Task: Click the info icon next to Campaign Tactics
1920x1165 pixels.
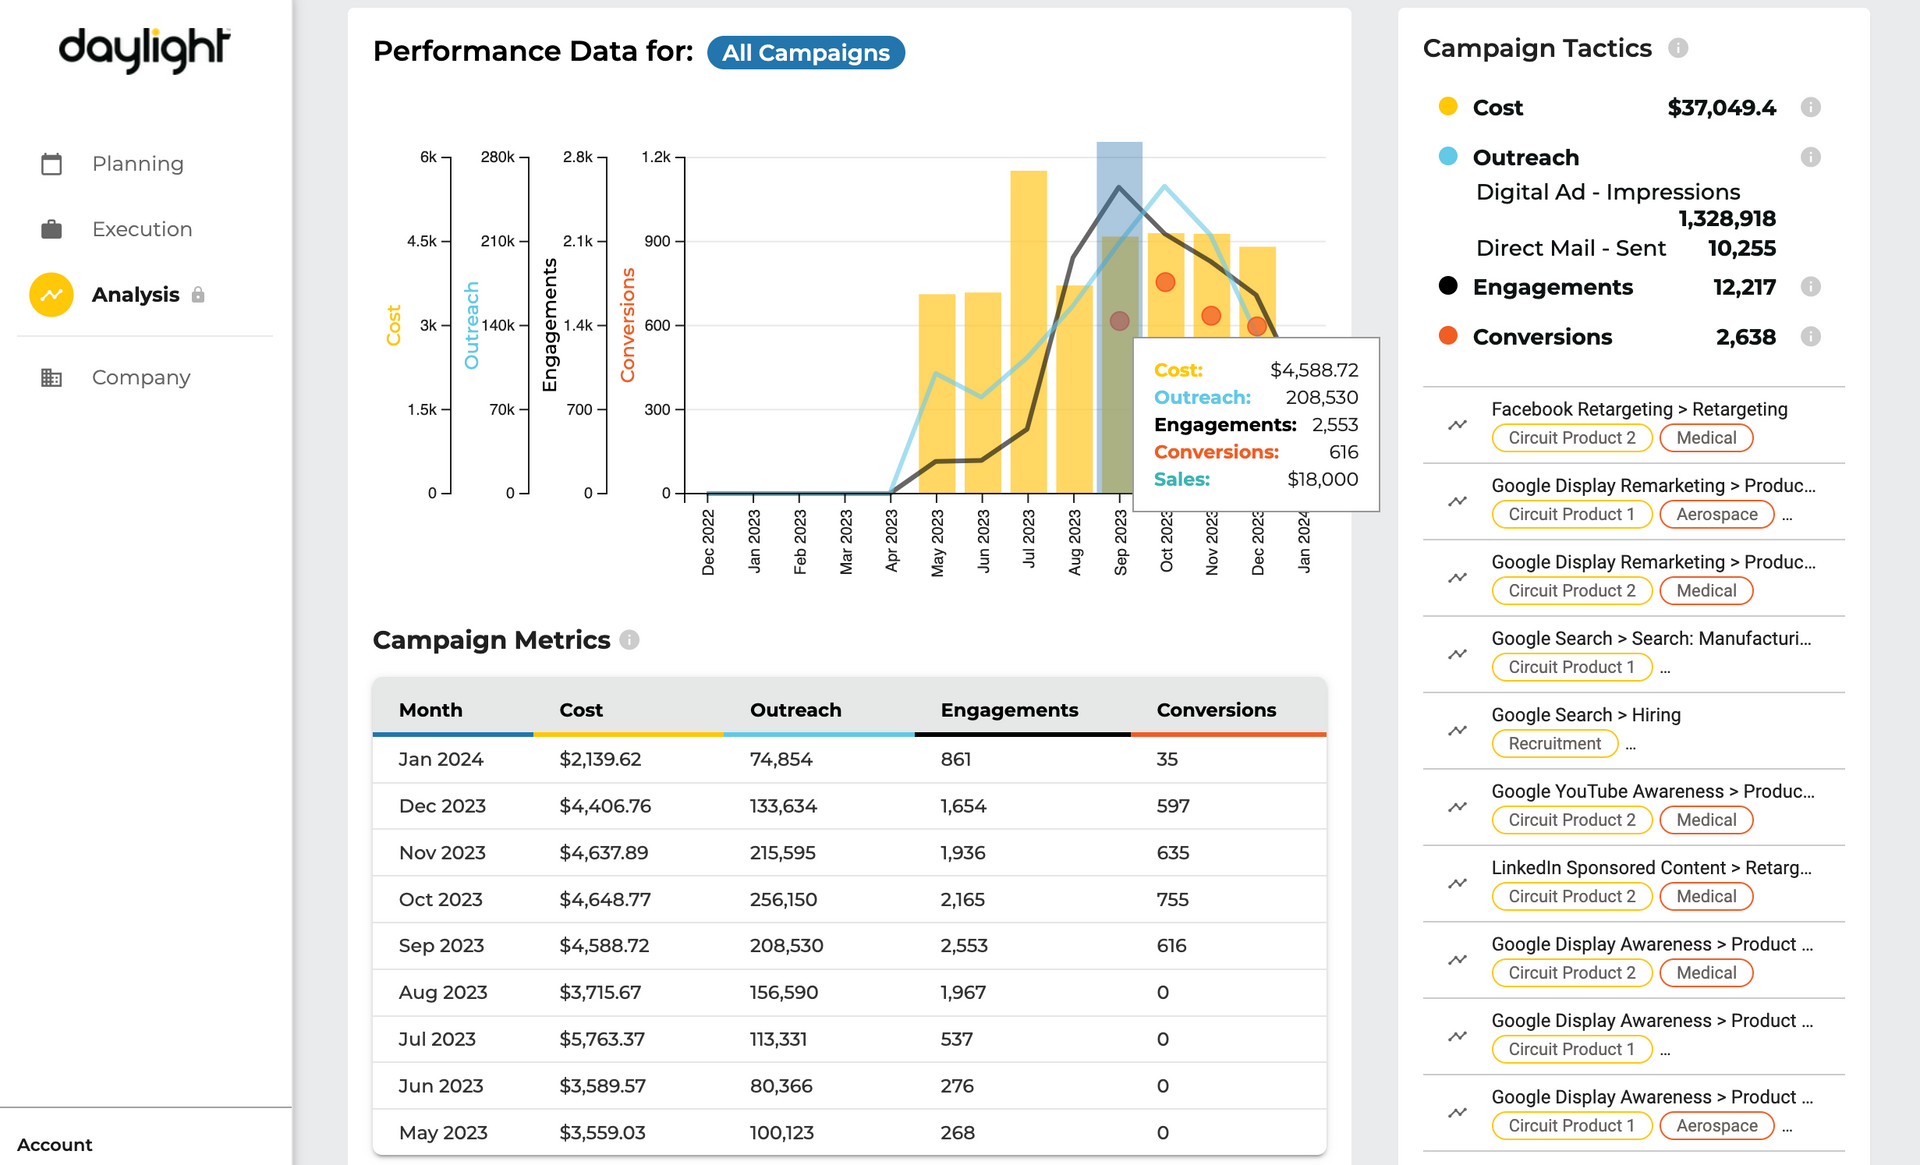Action: [1678, 48]
